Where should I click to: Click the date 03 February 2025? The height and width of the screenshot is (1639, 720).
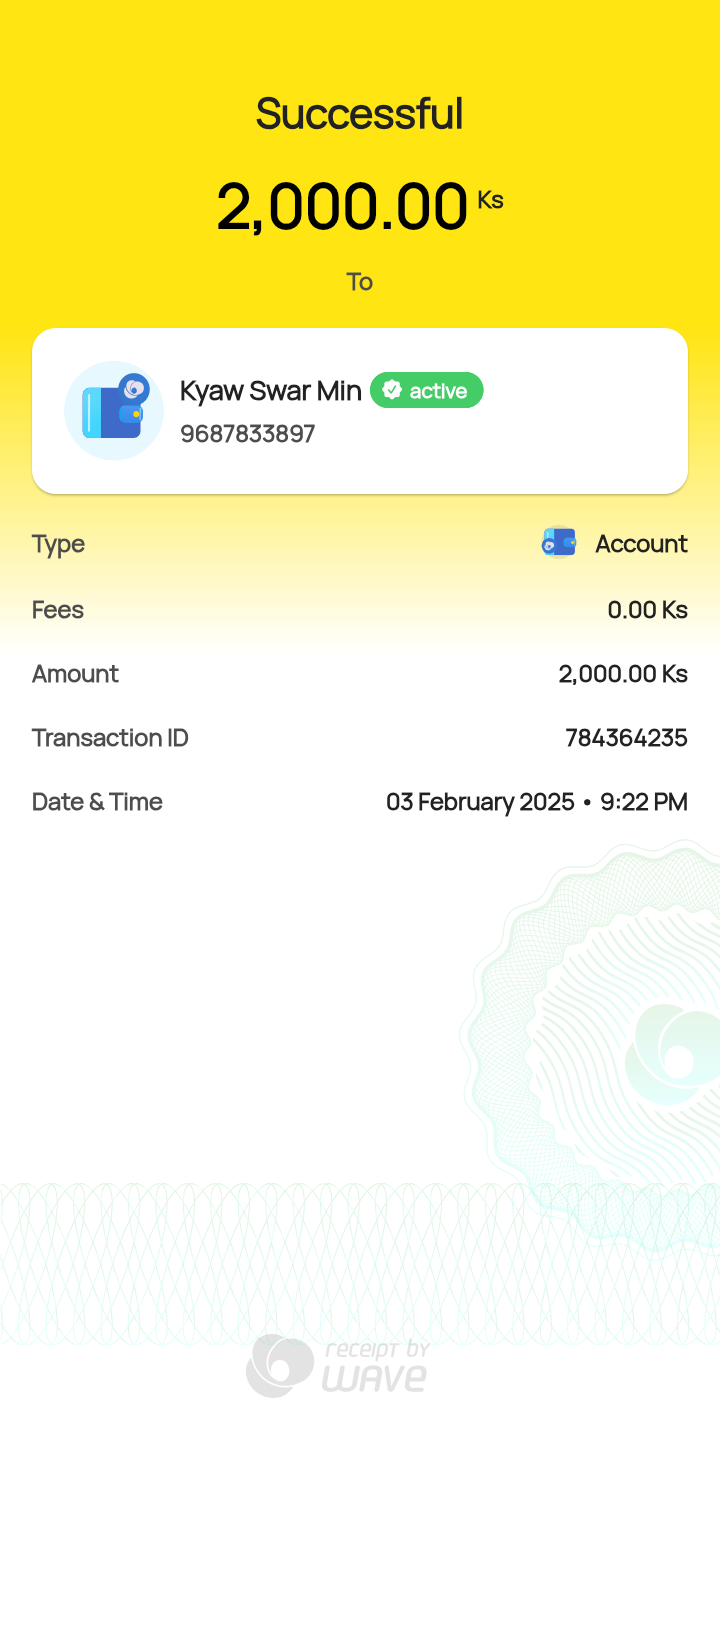click(x=480, y=802)
